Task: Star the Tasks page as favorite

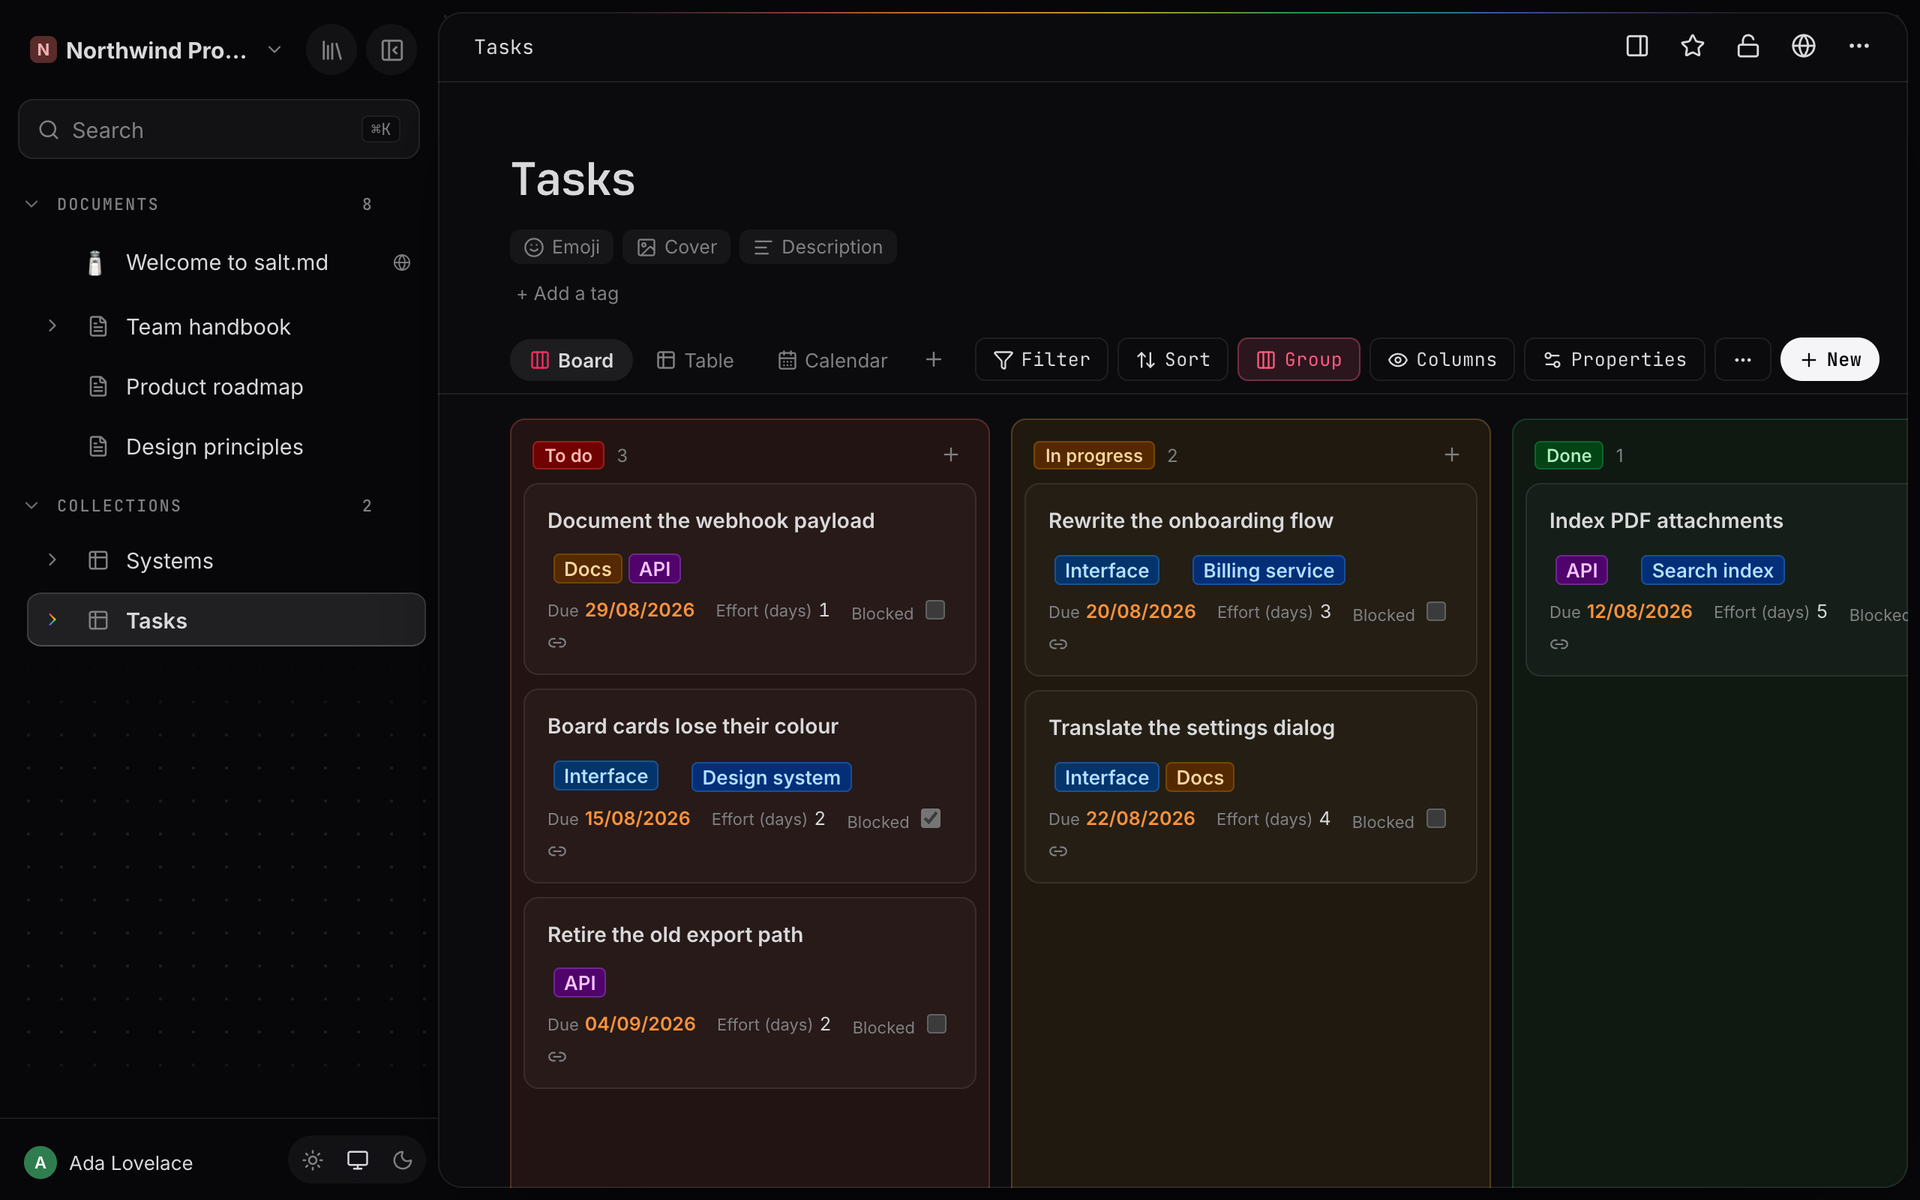Action: (x=1692, y=46)
